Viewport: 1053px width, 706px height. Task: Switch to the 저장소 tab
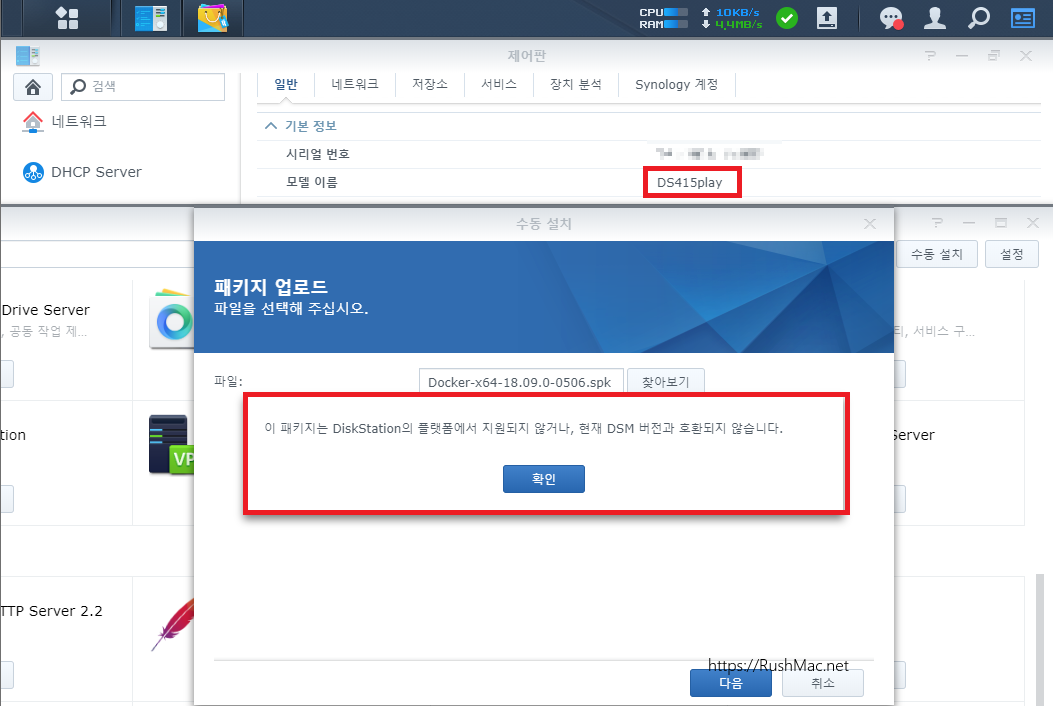(430, 84)
